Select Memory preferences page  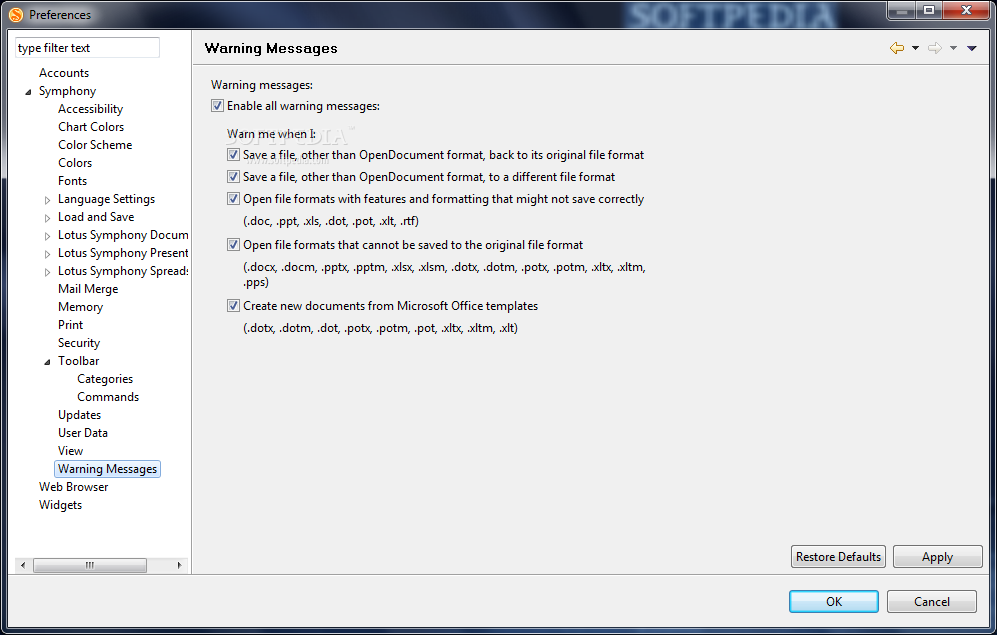(x=80, y=306)
